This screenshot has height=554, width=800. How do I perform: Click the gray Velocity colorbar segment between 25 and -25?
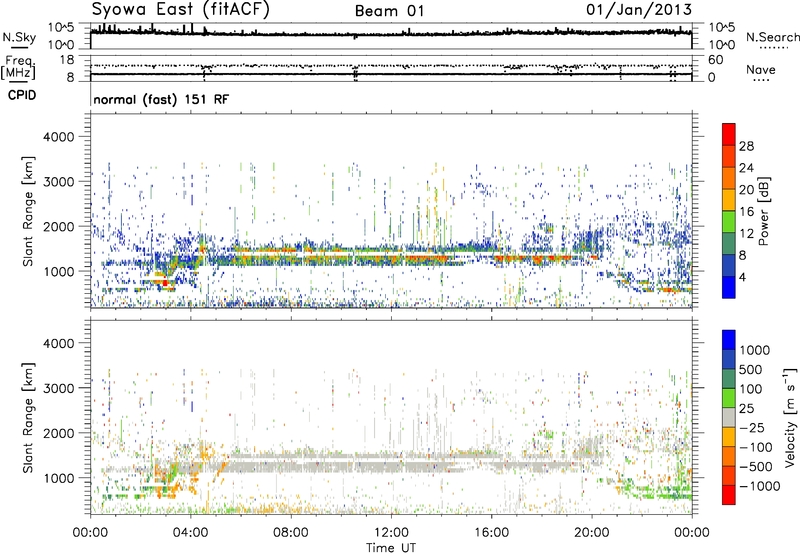coord(729,417)
